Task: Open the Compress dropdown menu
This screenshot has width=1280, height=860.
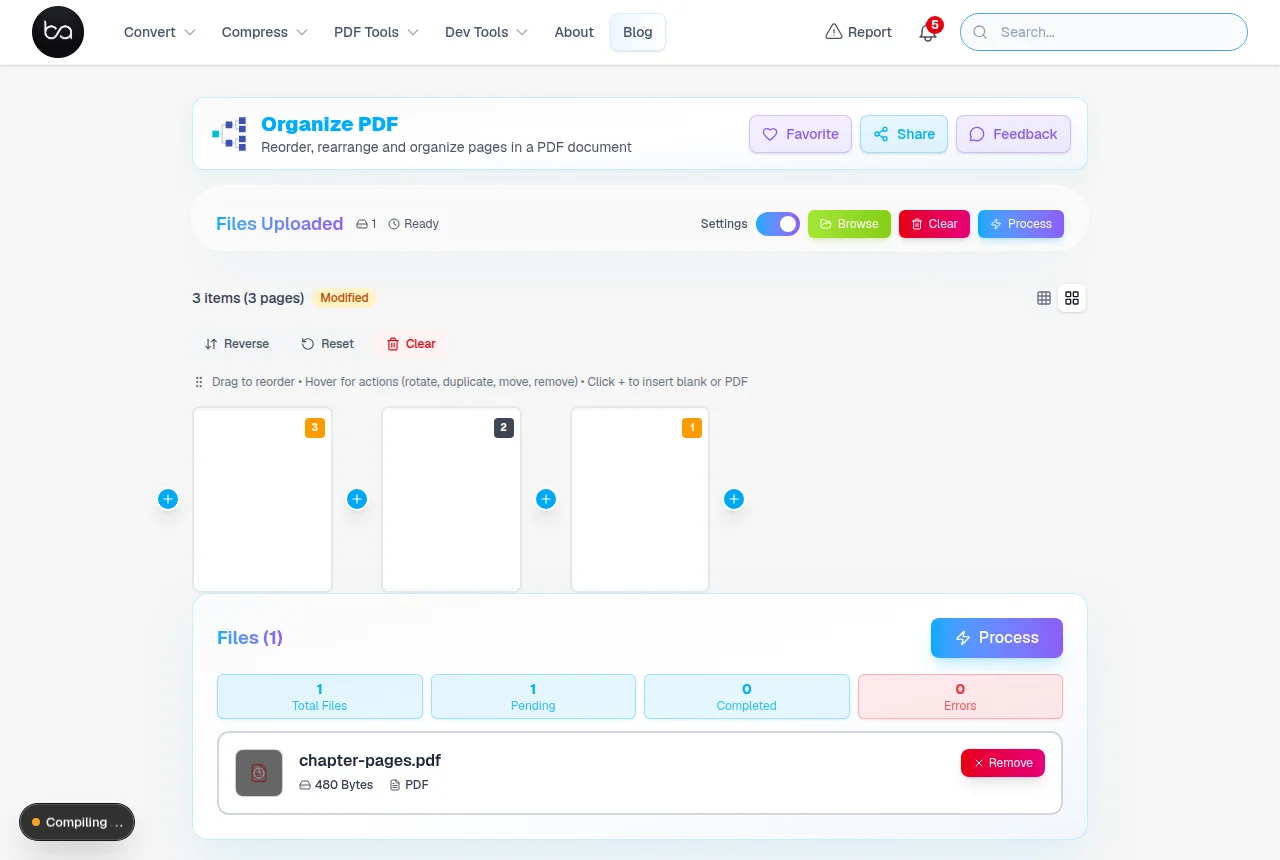Action: coord(264,32)
